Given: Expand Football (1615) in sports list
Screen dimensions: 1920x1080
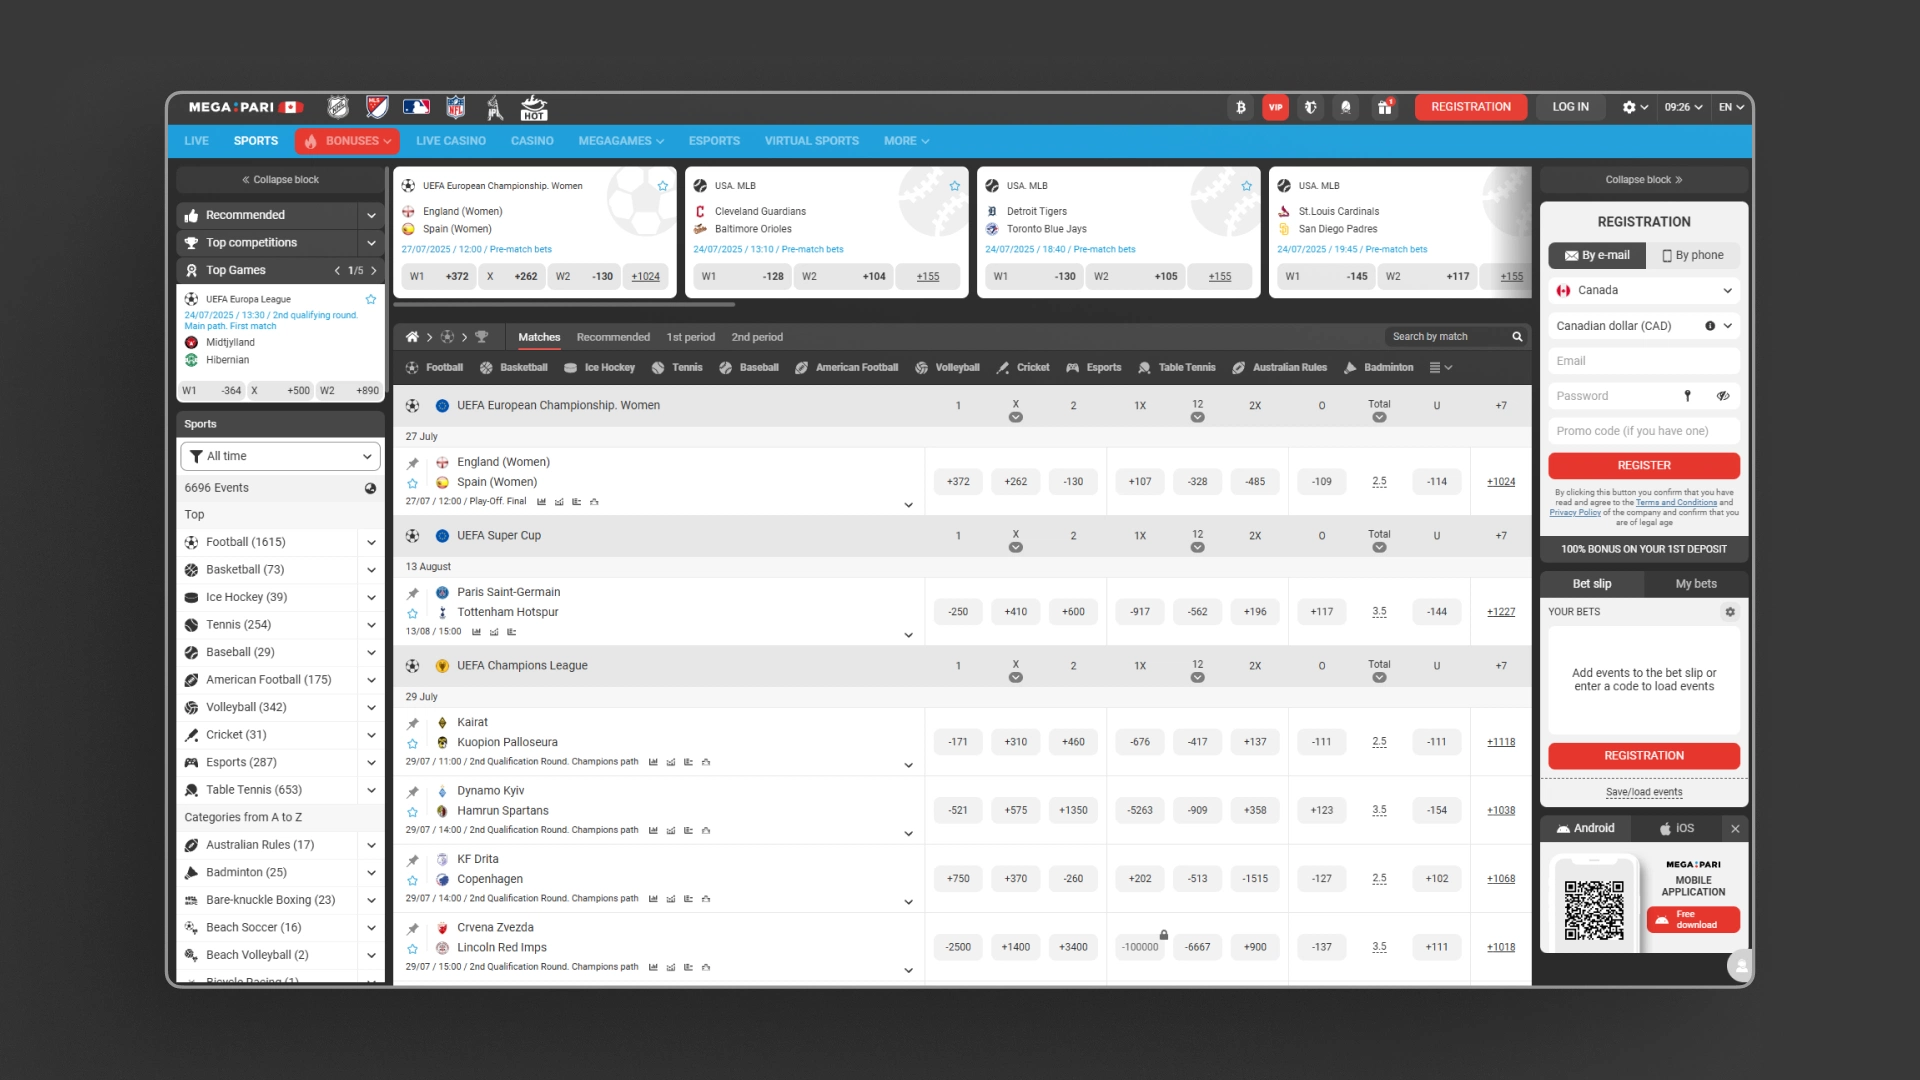Looking at the screenshot, I should tap(371, 542).
